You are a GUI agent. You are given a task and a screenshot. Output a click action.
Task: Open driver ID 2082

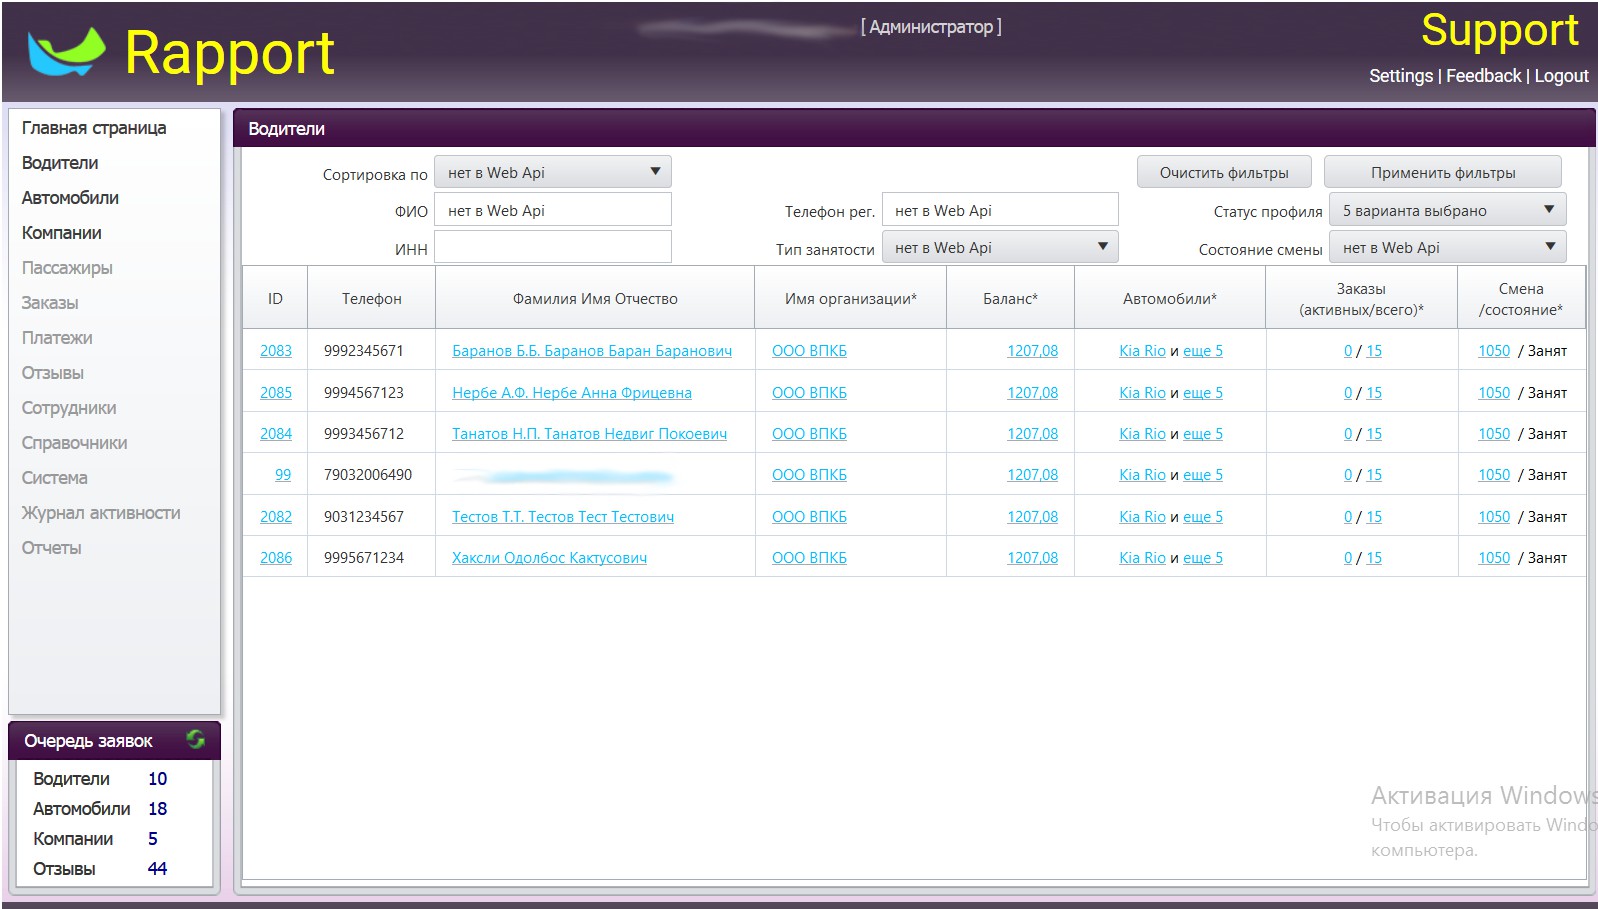coord(276,517)
